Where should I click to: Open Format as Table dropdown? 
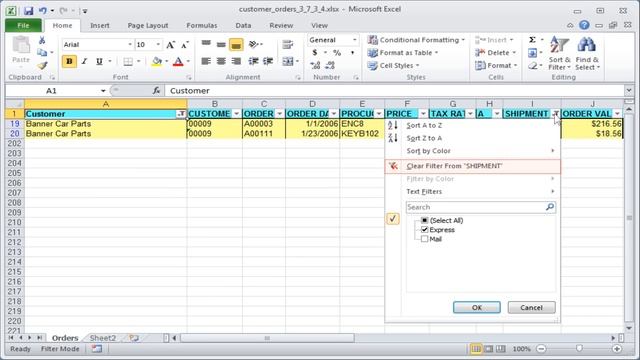click(402, 53)
